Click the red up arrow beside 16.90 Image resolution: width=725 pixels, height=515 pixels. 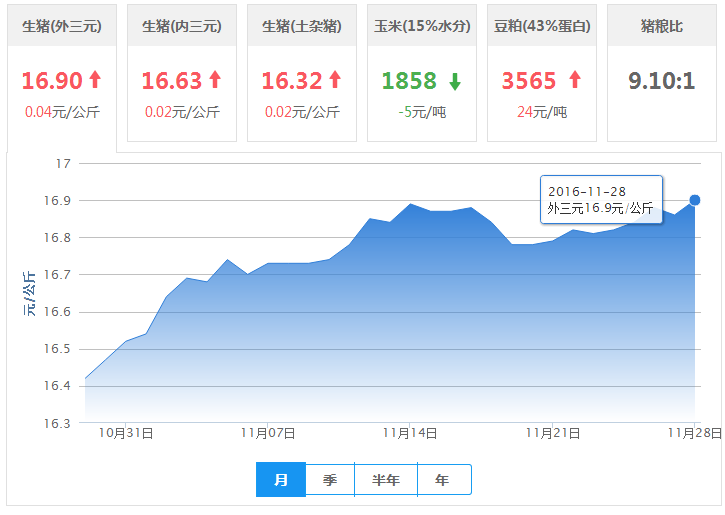(95, 79)
